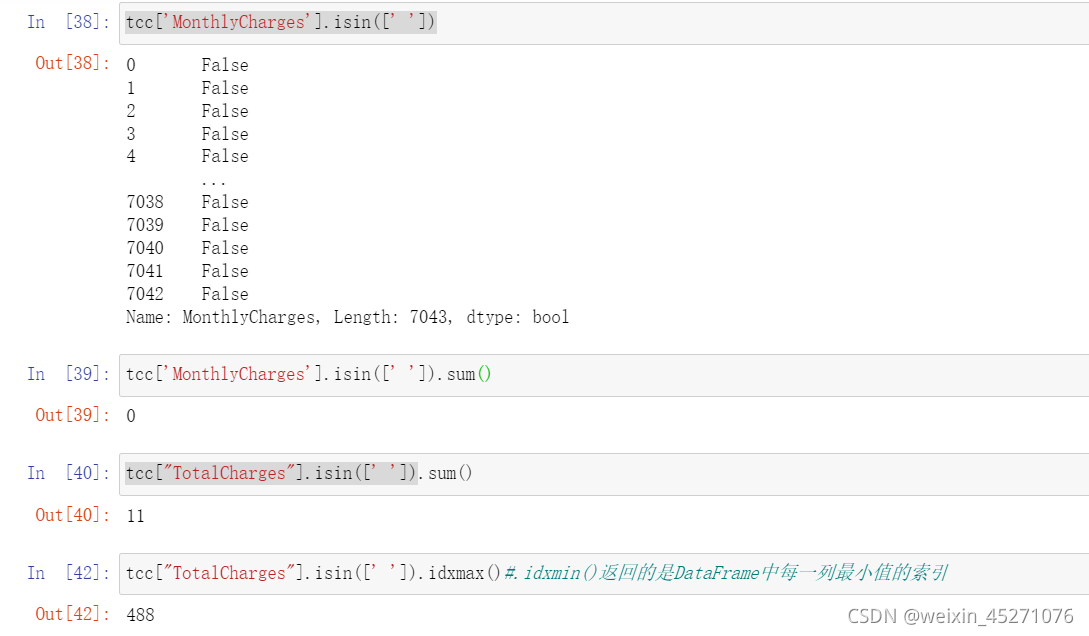Viewport: 1089px width, 636px height.
Task: Click the output row with index 3
Action: click(x=188, y=134)
